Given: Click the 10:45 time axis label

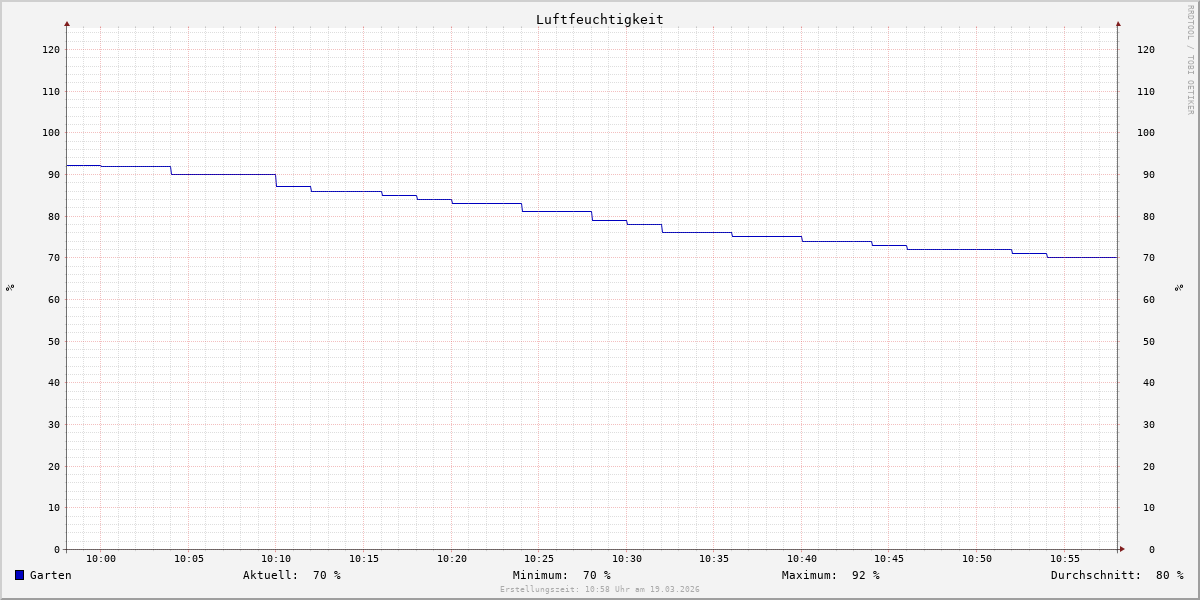Looking at the screenshot, I should pyautogui.click(x=890, y=559).
